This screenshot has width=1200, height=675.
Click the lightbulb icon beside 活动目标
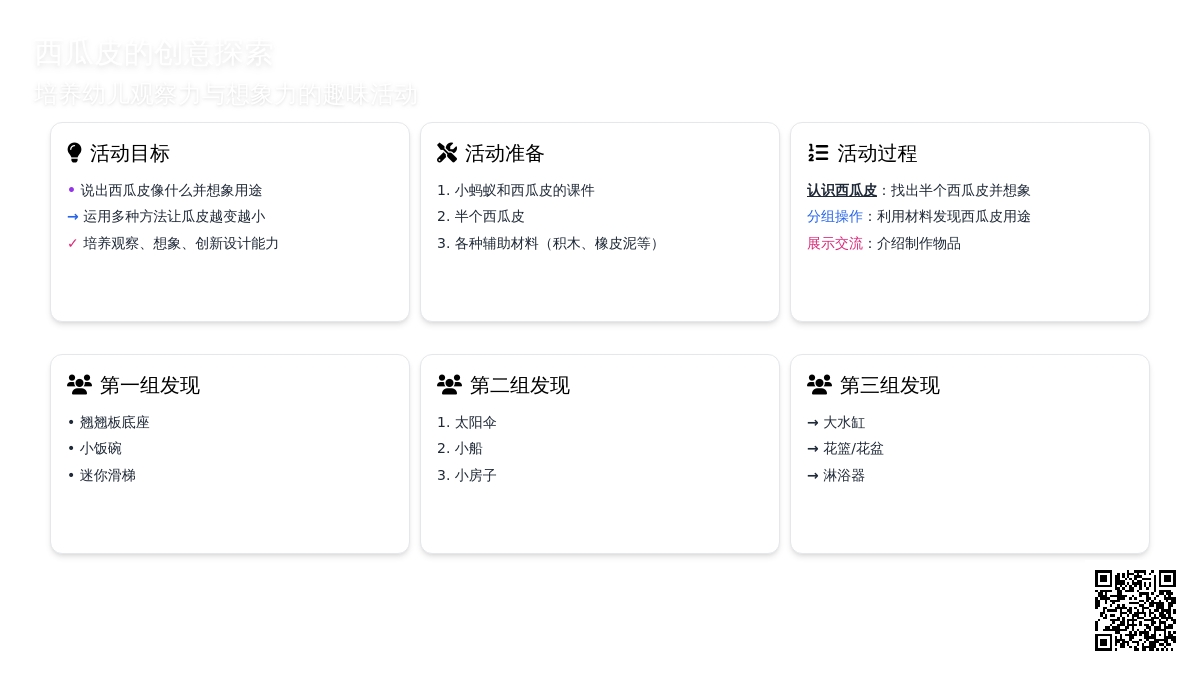75,153
